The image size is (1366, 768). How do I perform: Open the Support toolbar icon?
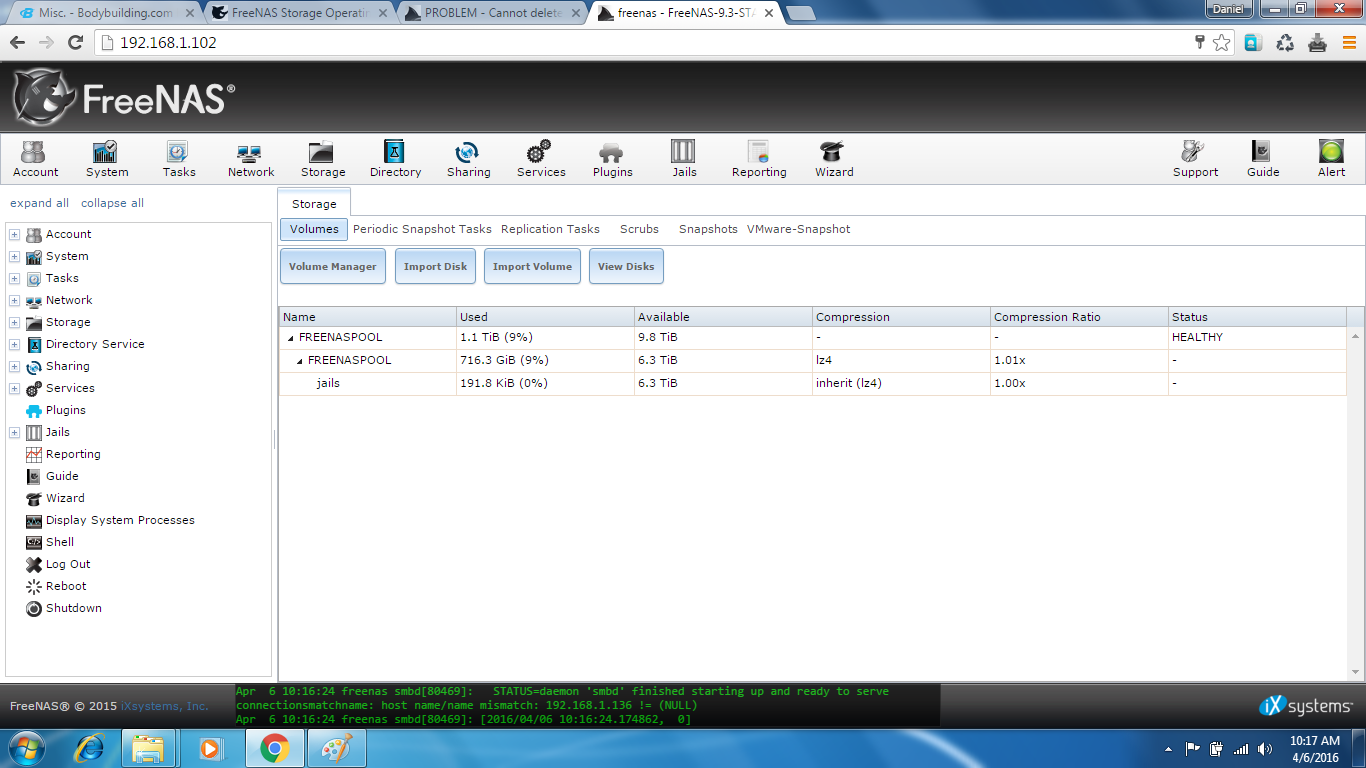pos(1195,159)
